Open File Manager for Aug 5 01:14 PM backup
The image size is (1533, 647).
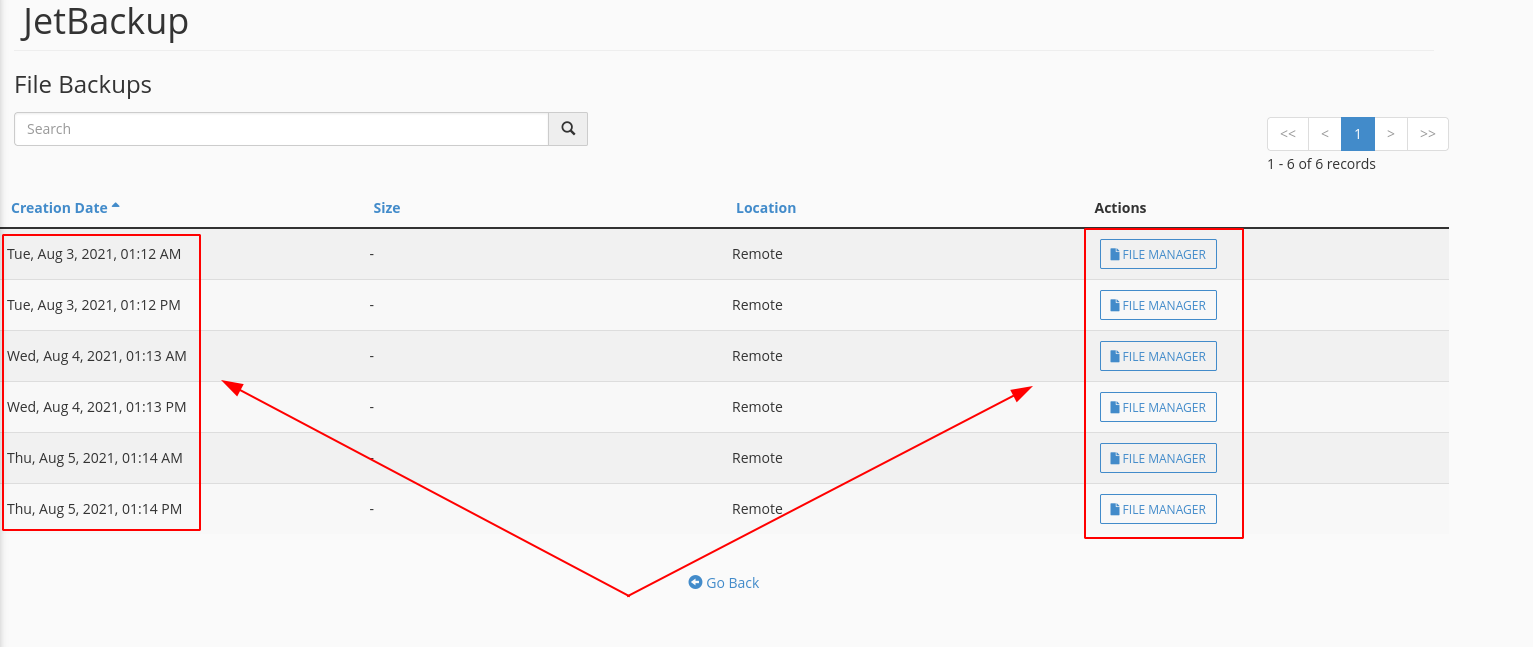click(x=1158, y=509)
